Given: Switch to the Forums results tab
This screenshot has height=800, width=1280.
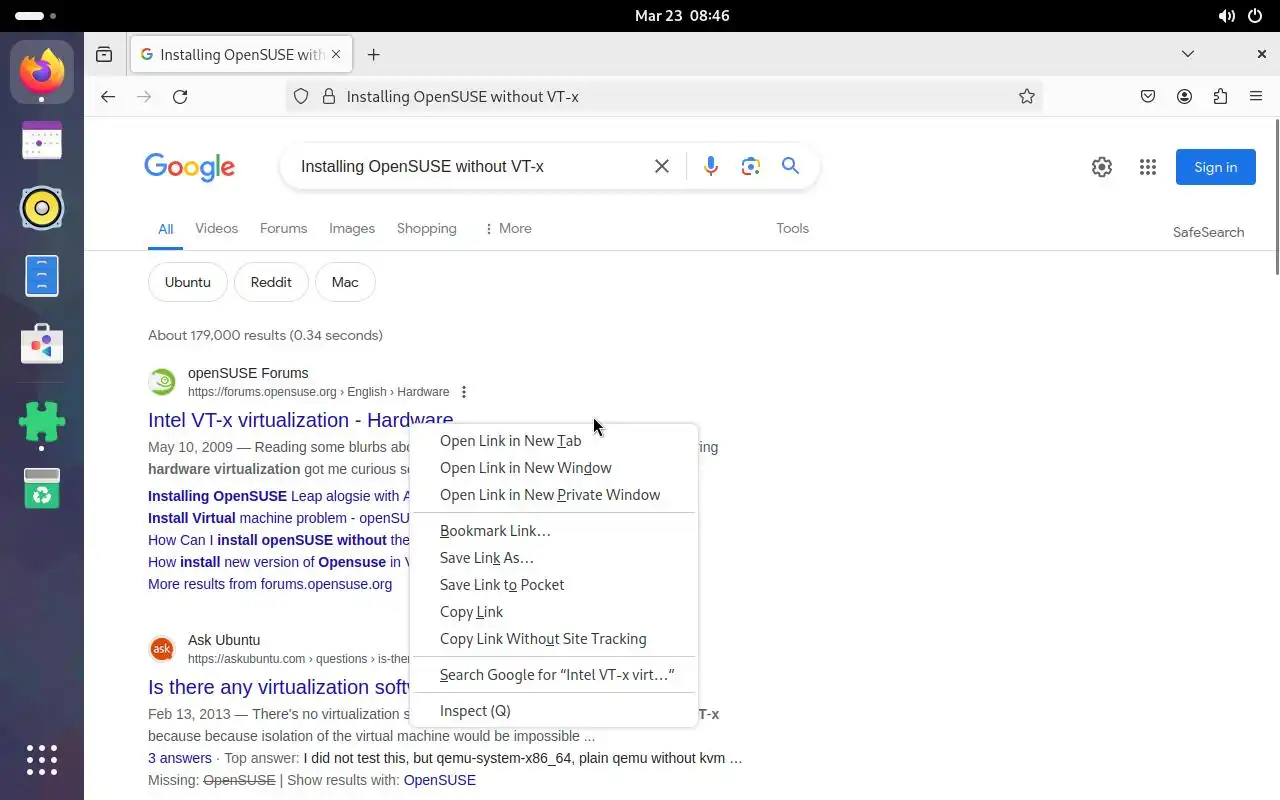Looking at the screenshot, I should click(x=283, y=228).
